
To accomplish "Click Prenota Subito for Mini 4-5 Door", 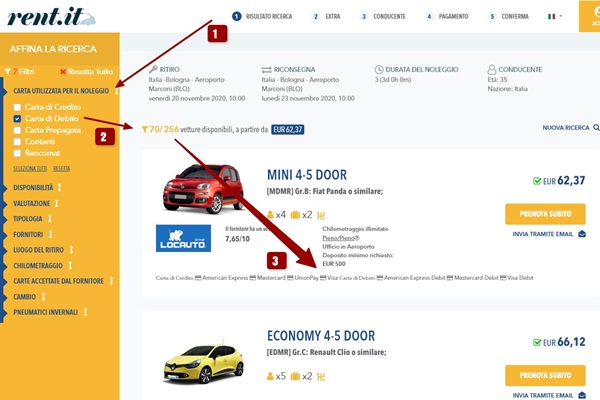I will point(545,214).
